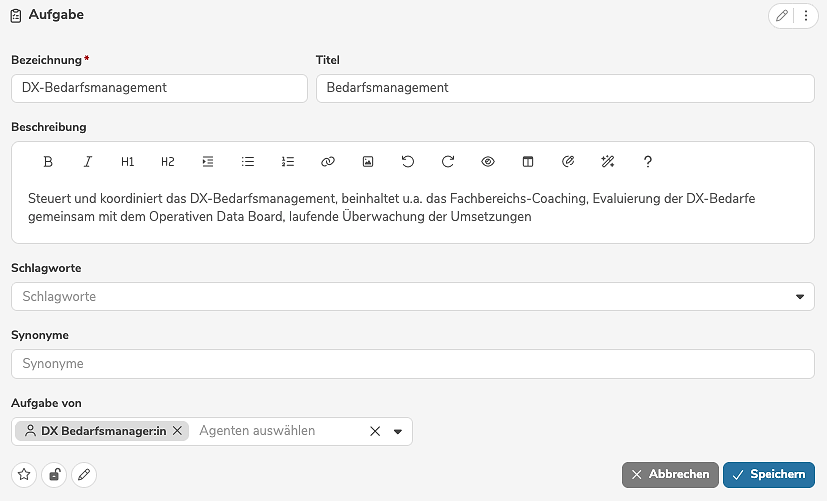Toggle bold formatting in description editor
Screen dimensions: 827x501
(x=47, y=161)
